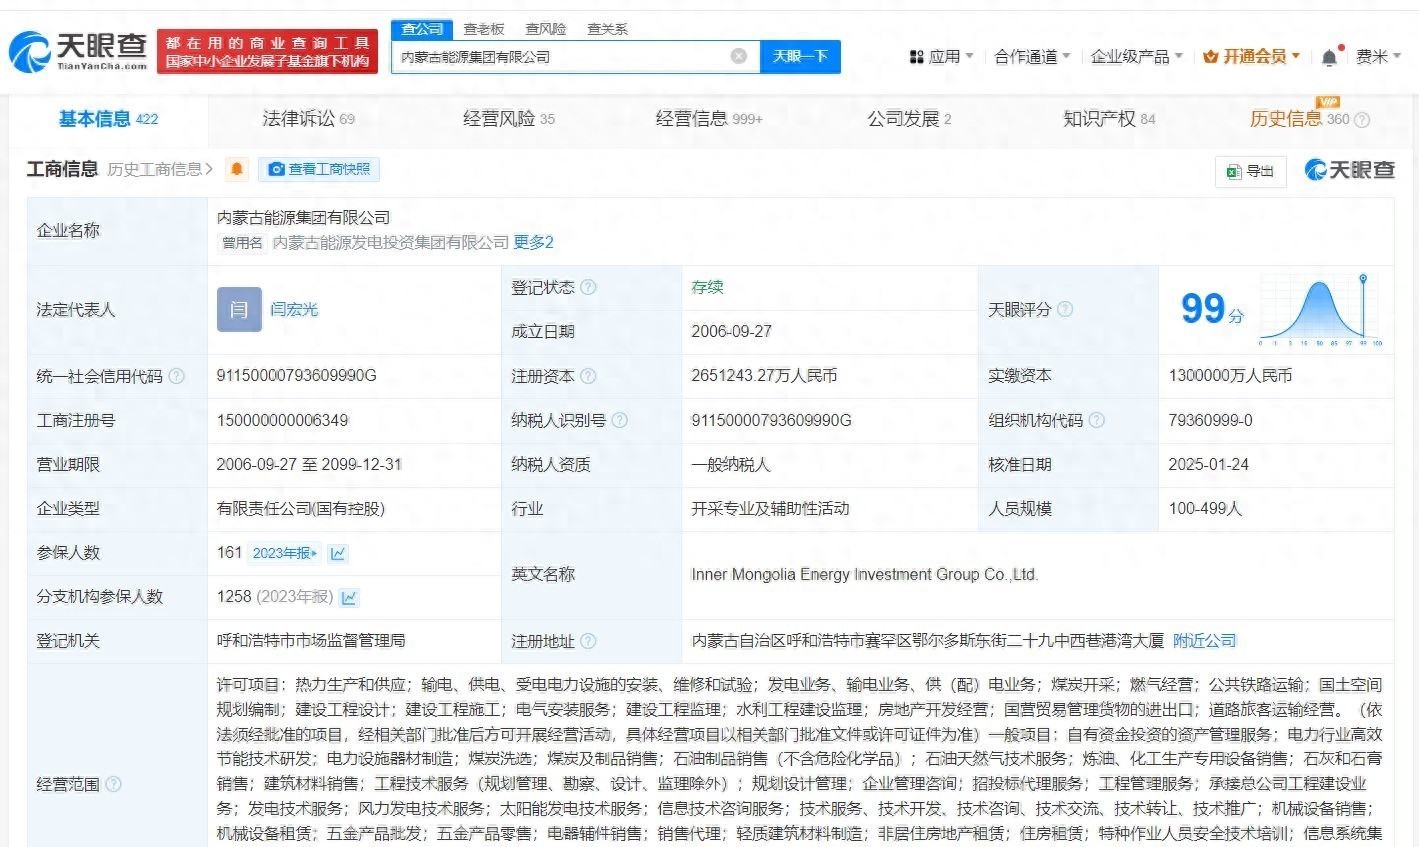Click the orange alert bell beside 历史工商信息
This screenshot has width=1419, height=847.
[x=237, y=169]
